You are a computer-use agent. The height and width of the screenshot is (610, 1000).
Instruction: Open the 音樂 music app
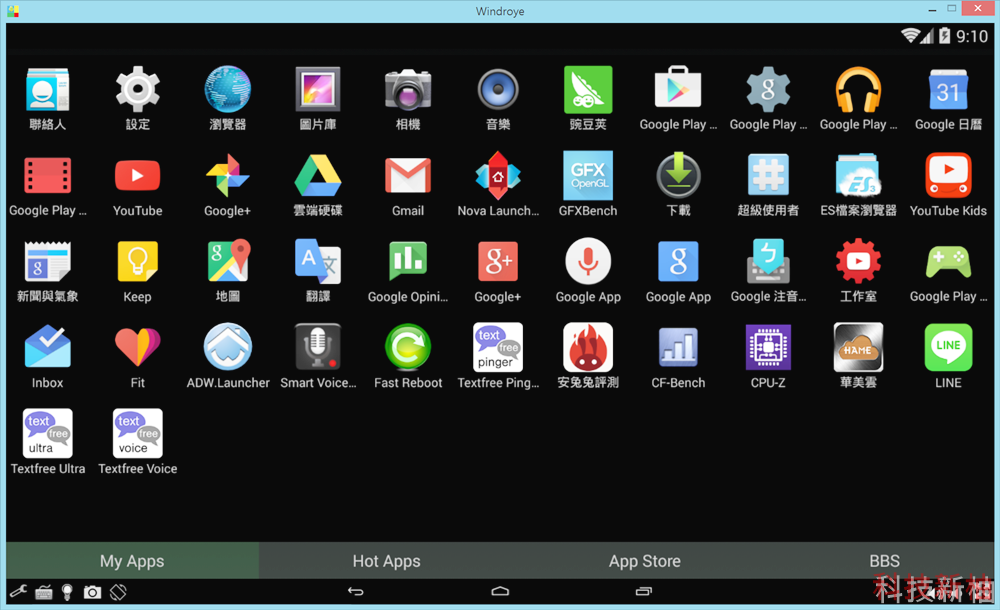pos(498,90)
